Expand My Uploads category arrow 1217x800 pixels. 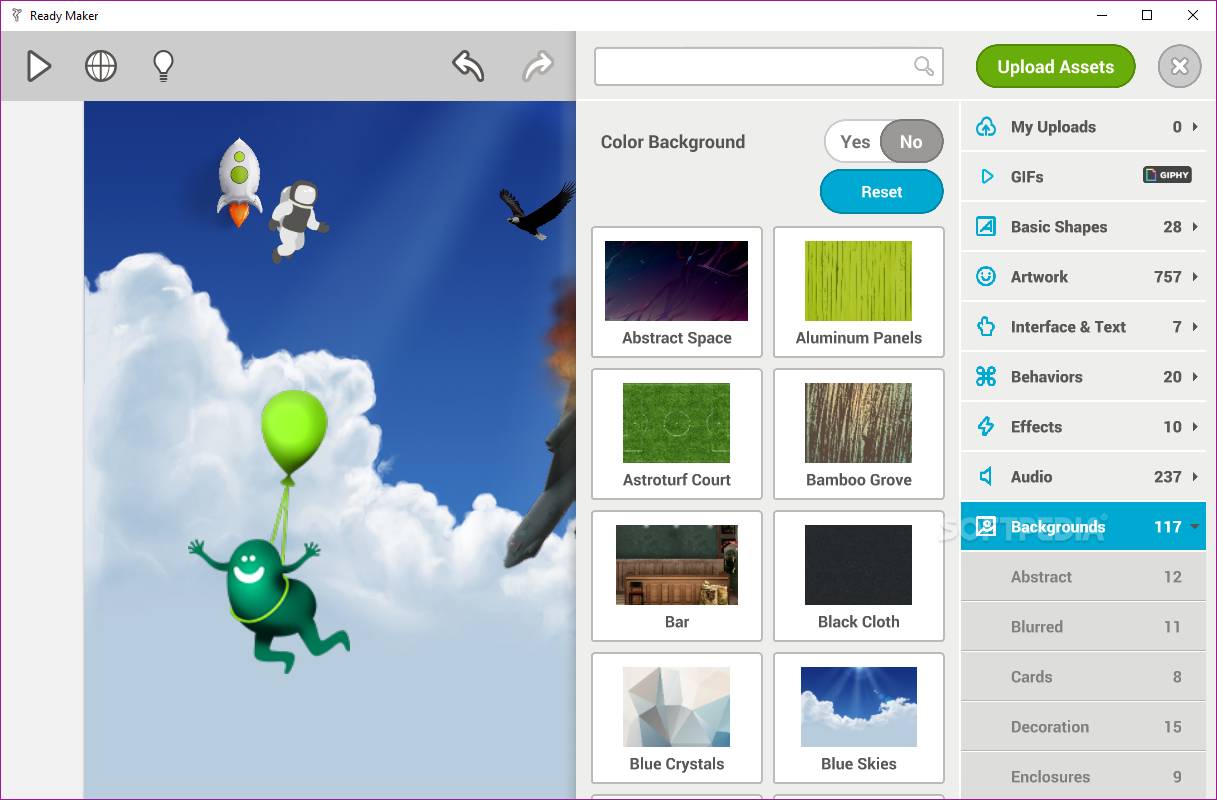1195,127
